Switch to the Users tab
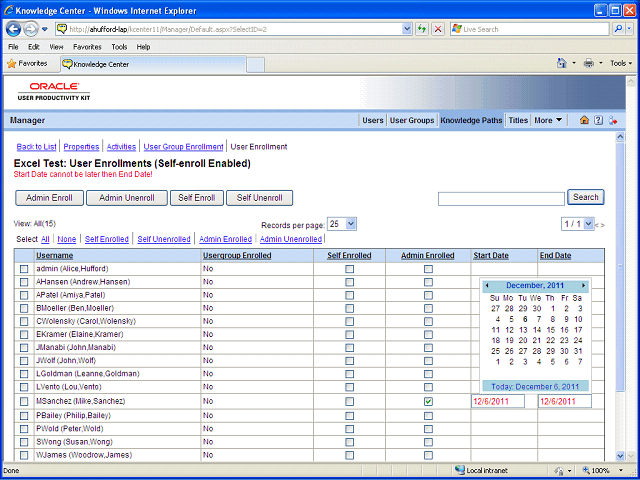The height and width of the screenshot is (480, 640). point(373,120)
